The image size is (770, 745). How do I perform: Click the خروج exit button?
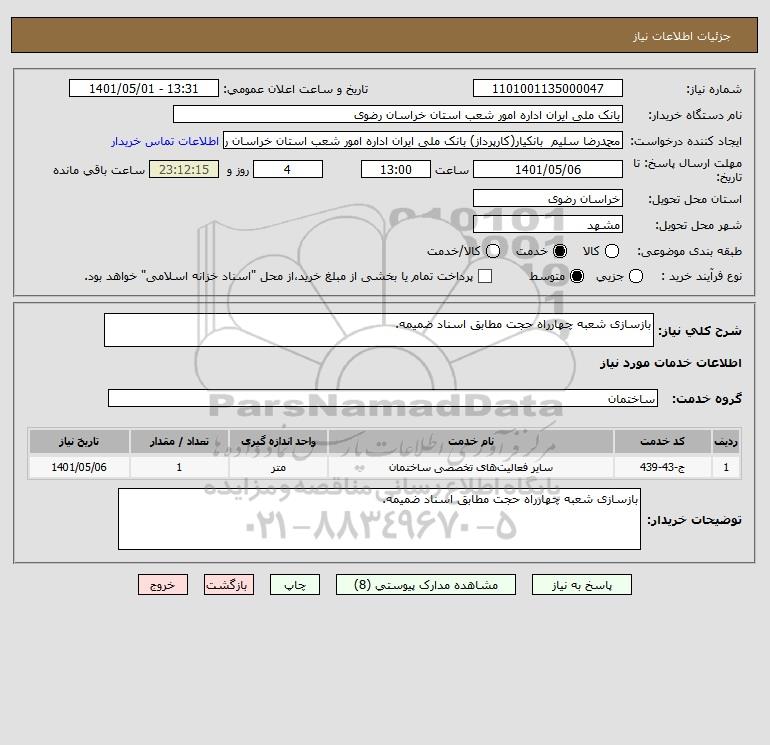(163, 585)
